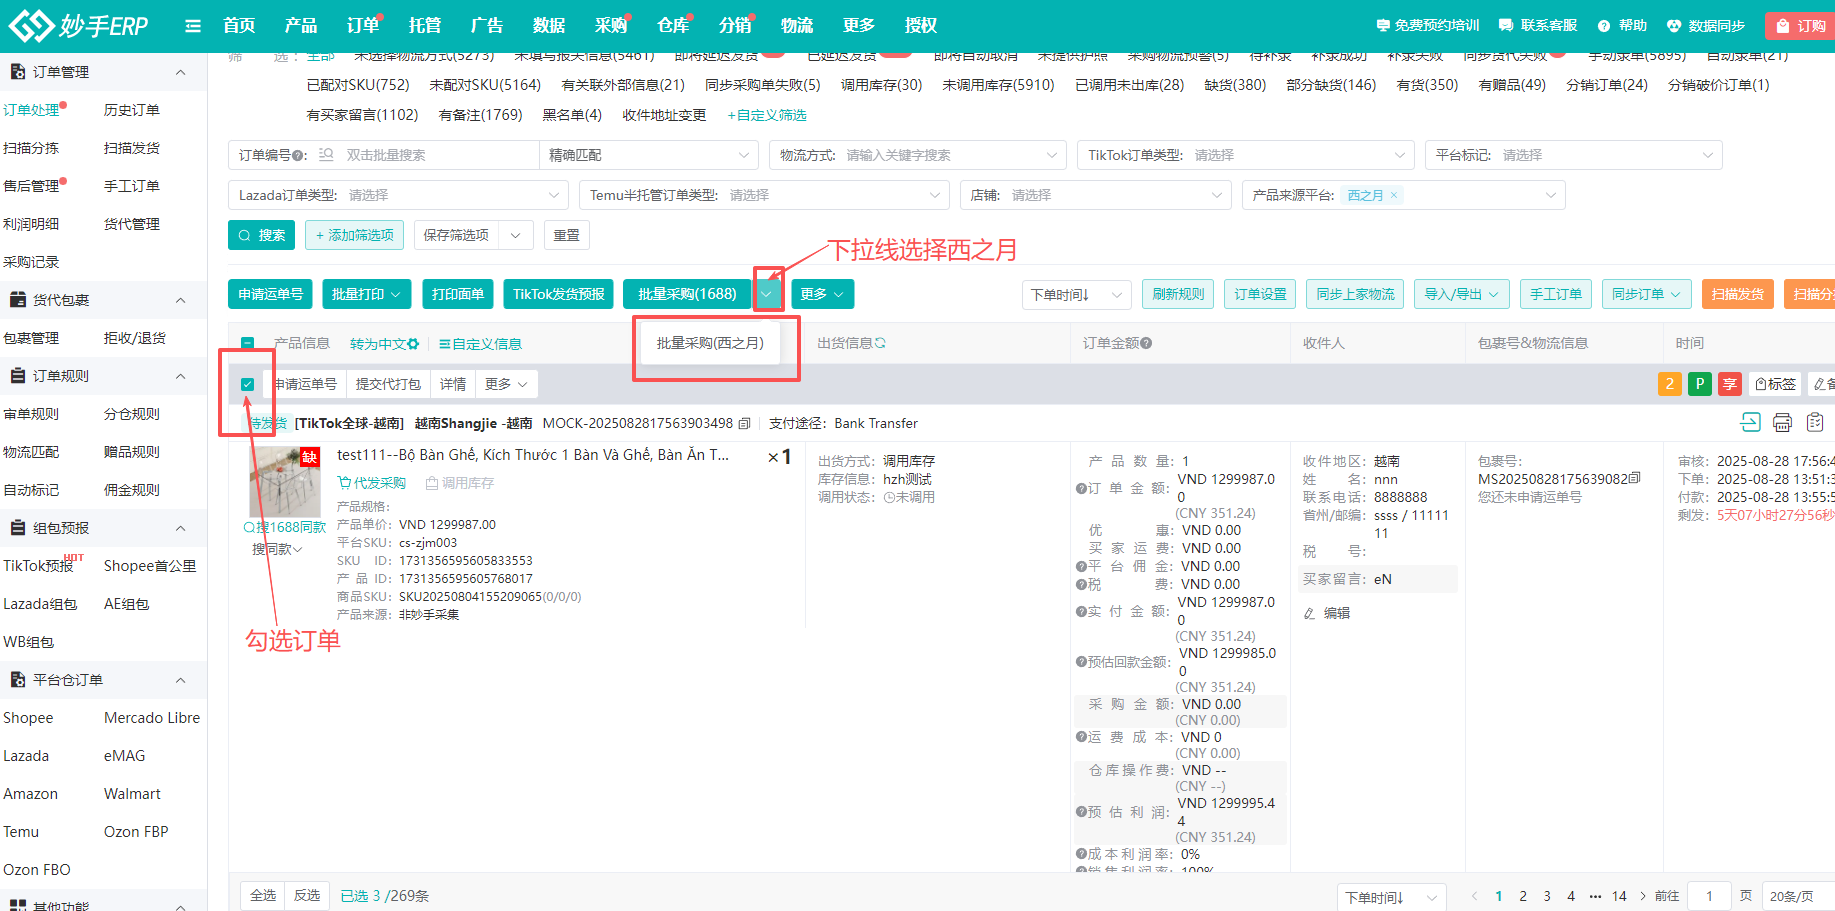Click the order export arrow icon
1835x911 pixels.
[x=1750, y=422]
